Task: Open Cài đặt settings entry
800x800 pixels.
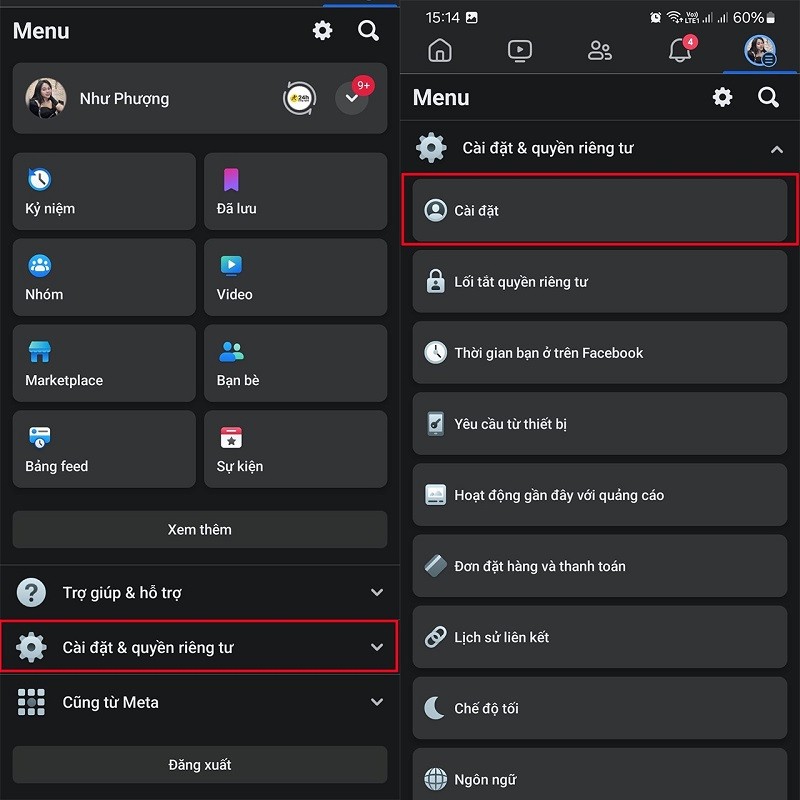Action: (x=599, y=209)
